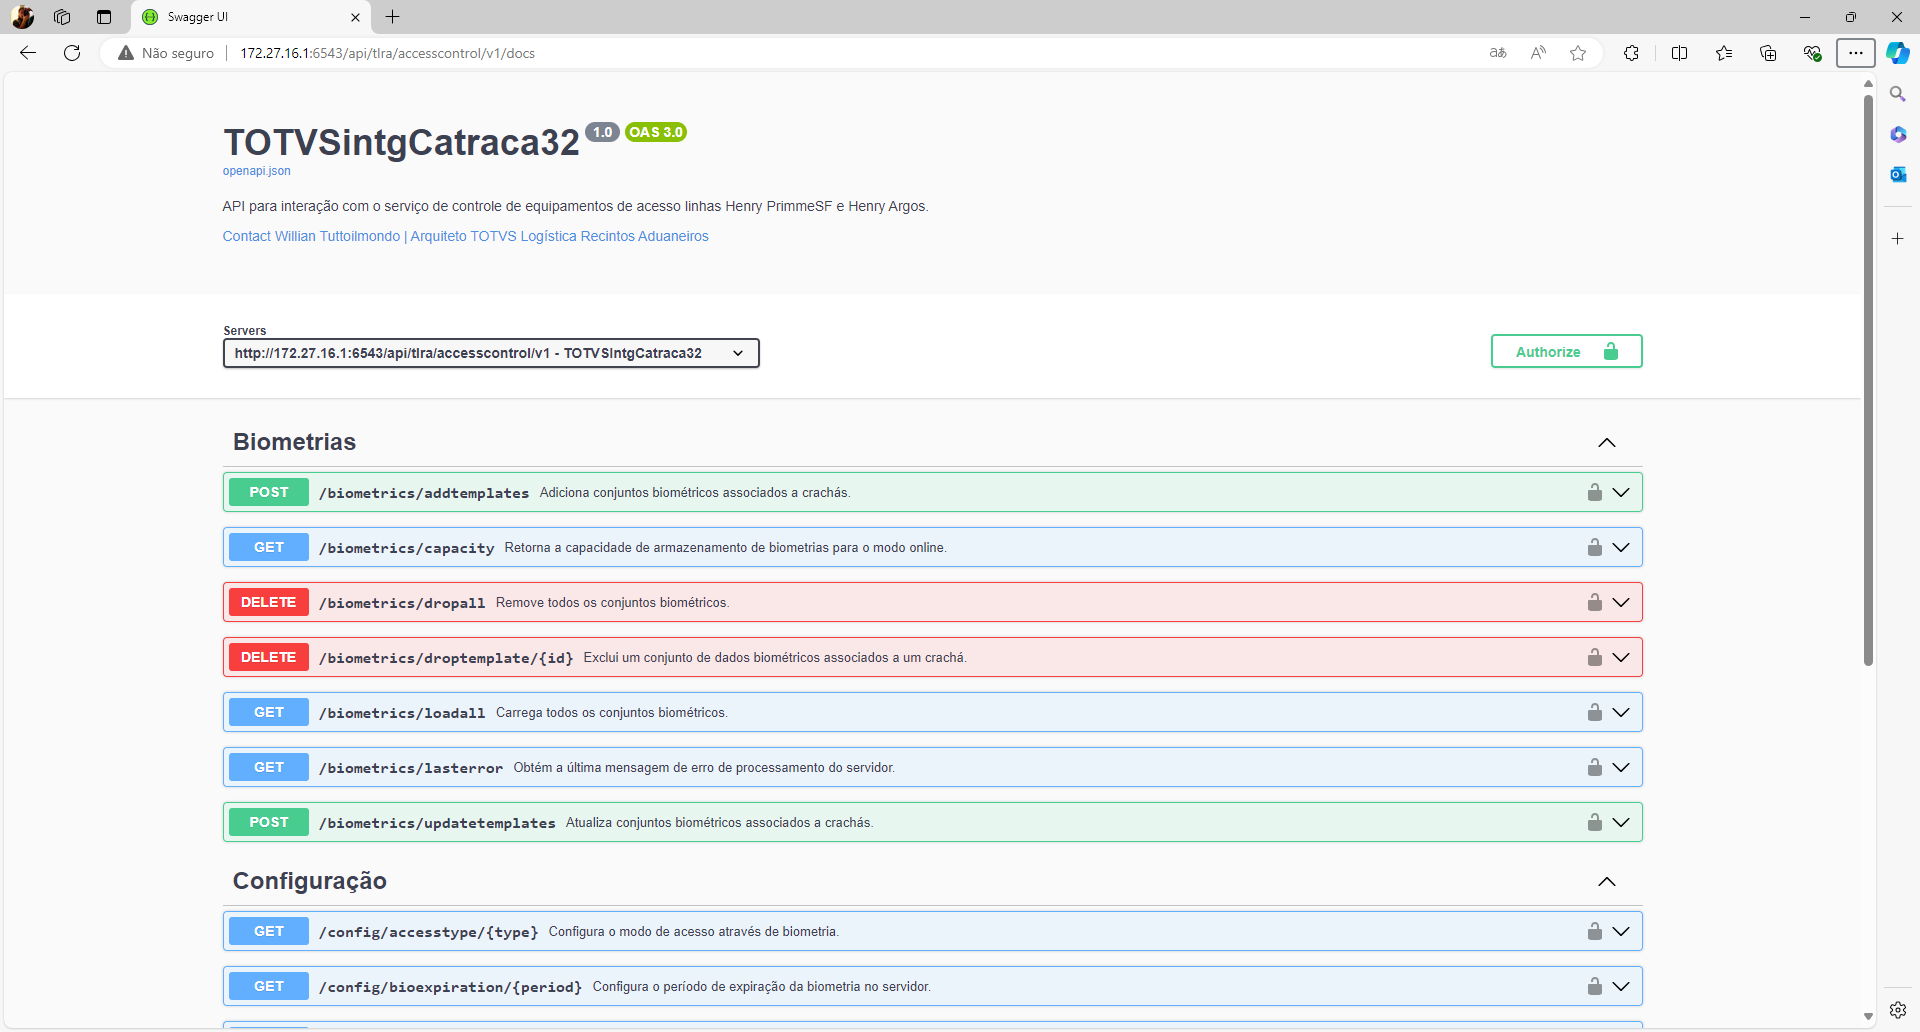Expand the /biometrics/droptemplate/{id} chevron

coord(1621,657)
